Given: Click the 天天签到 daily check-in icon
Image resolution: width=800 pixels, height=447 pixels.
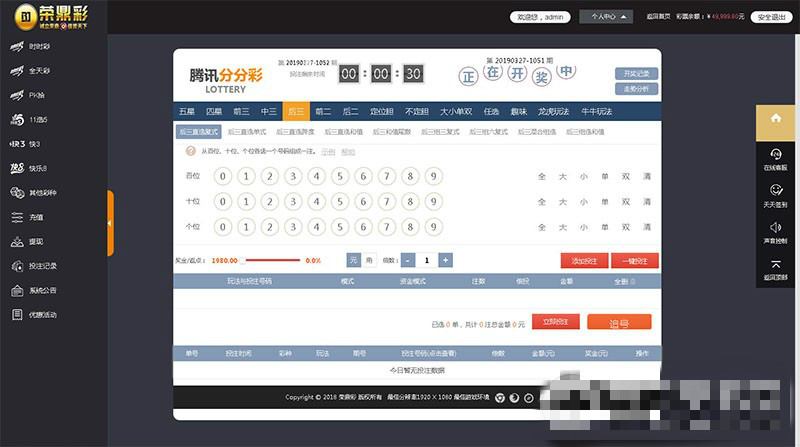Looking at the screenshot, I should click(776, 190).
